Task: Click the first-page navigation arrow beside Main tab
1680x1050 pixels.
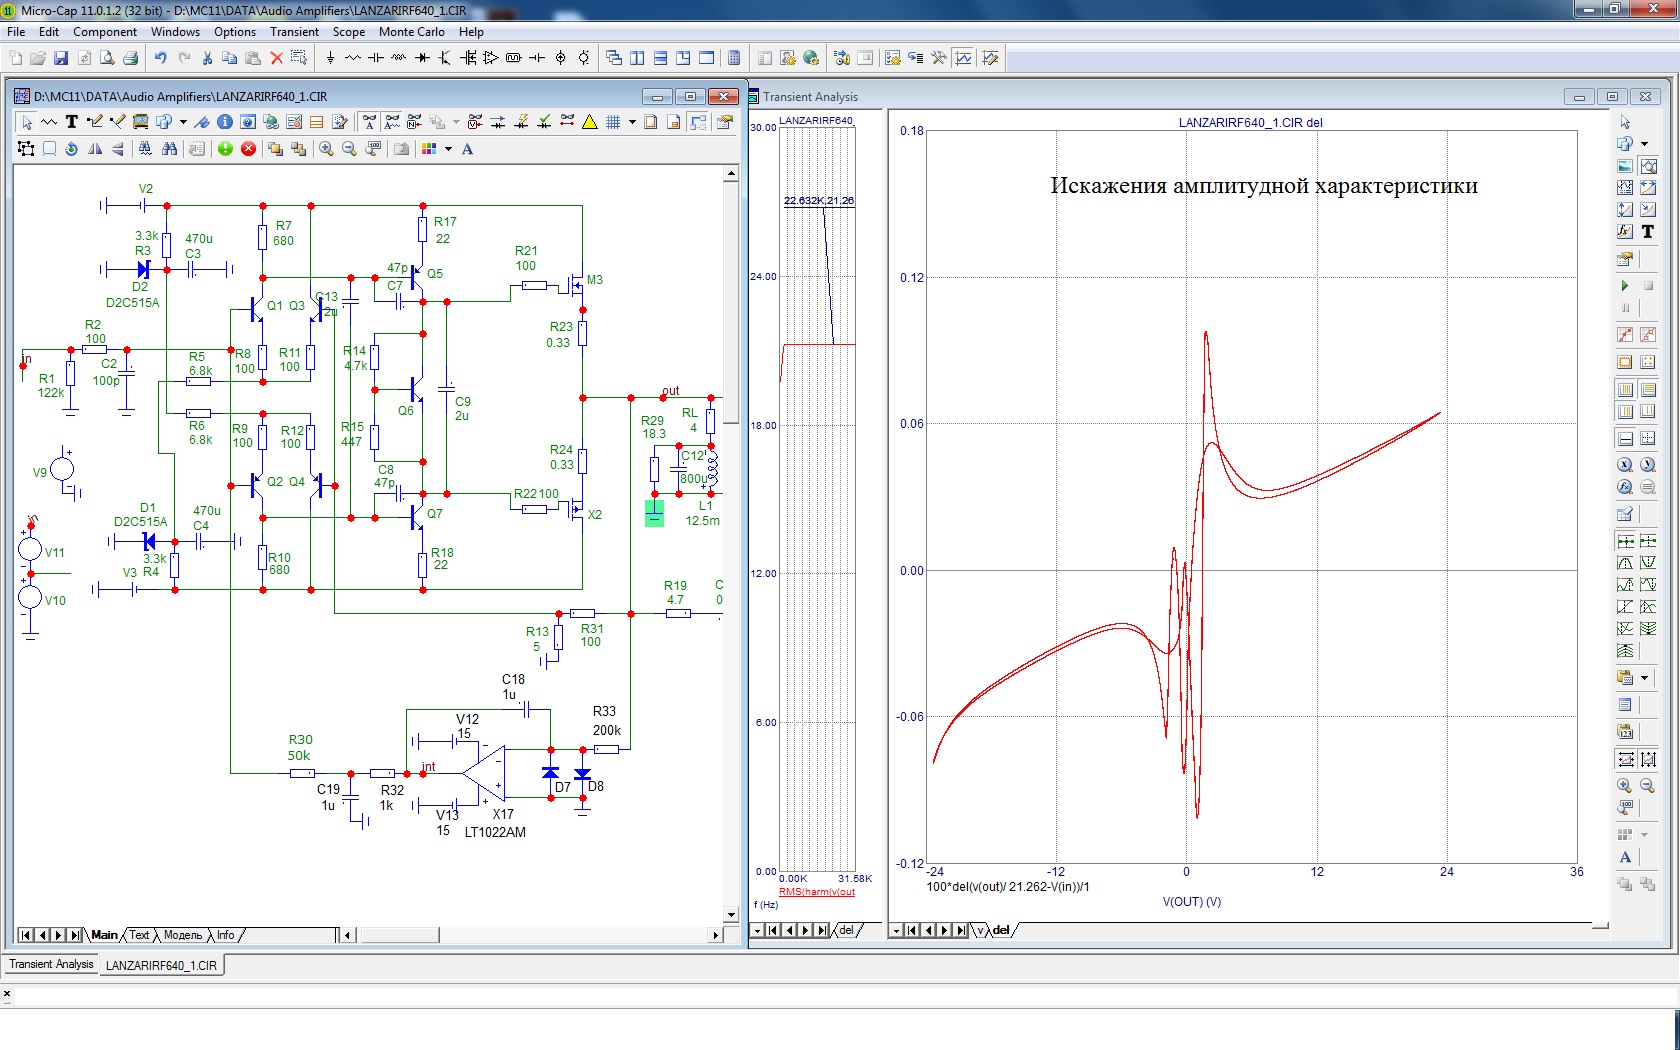Action: coord(25,935)
